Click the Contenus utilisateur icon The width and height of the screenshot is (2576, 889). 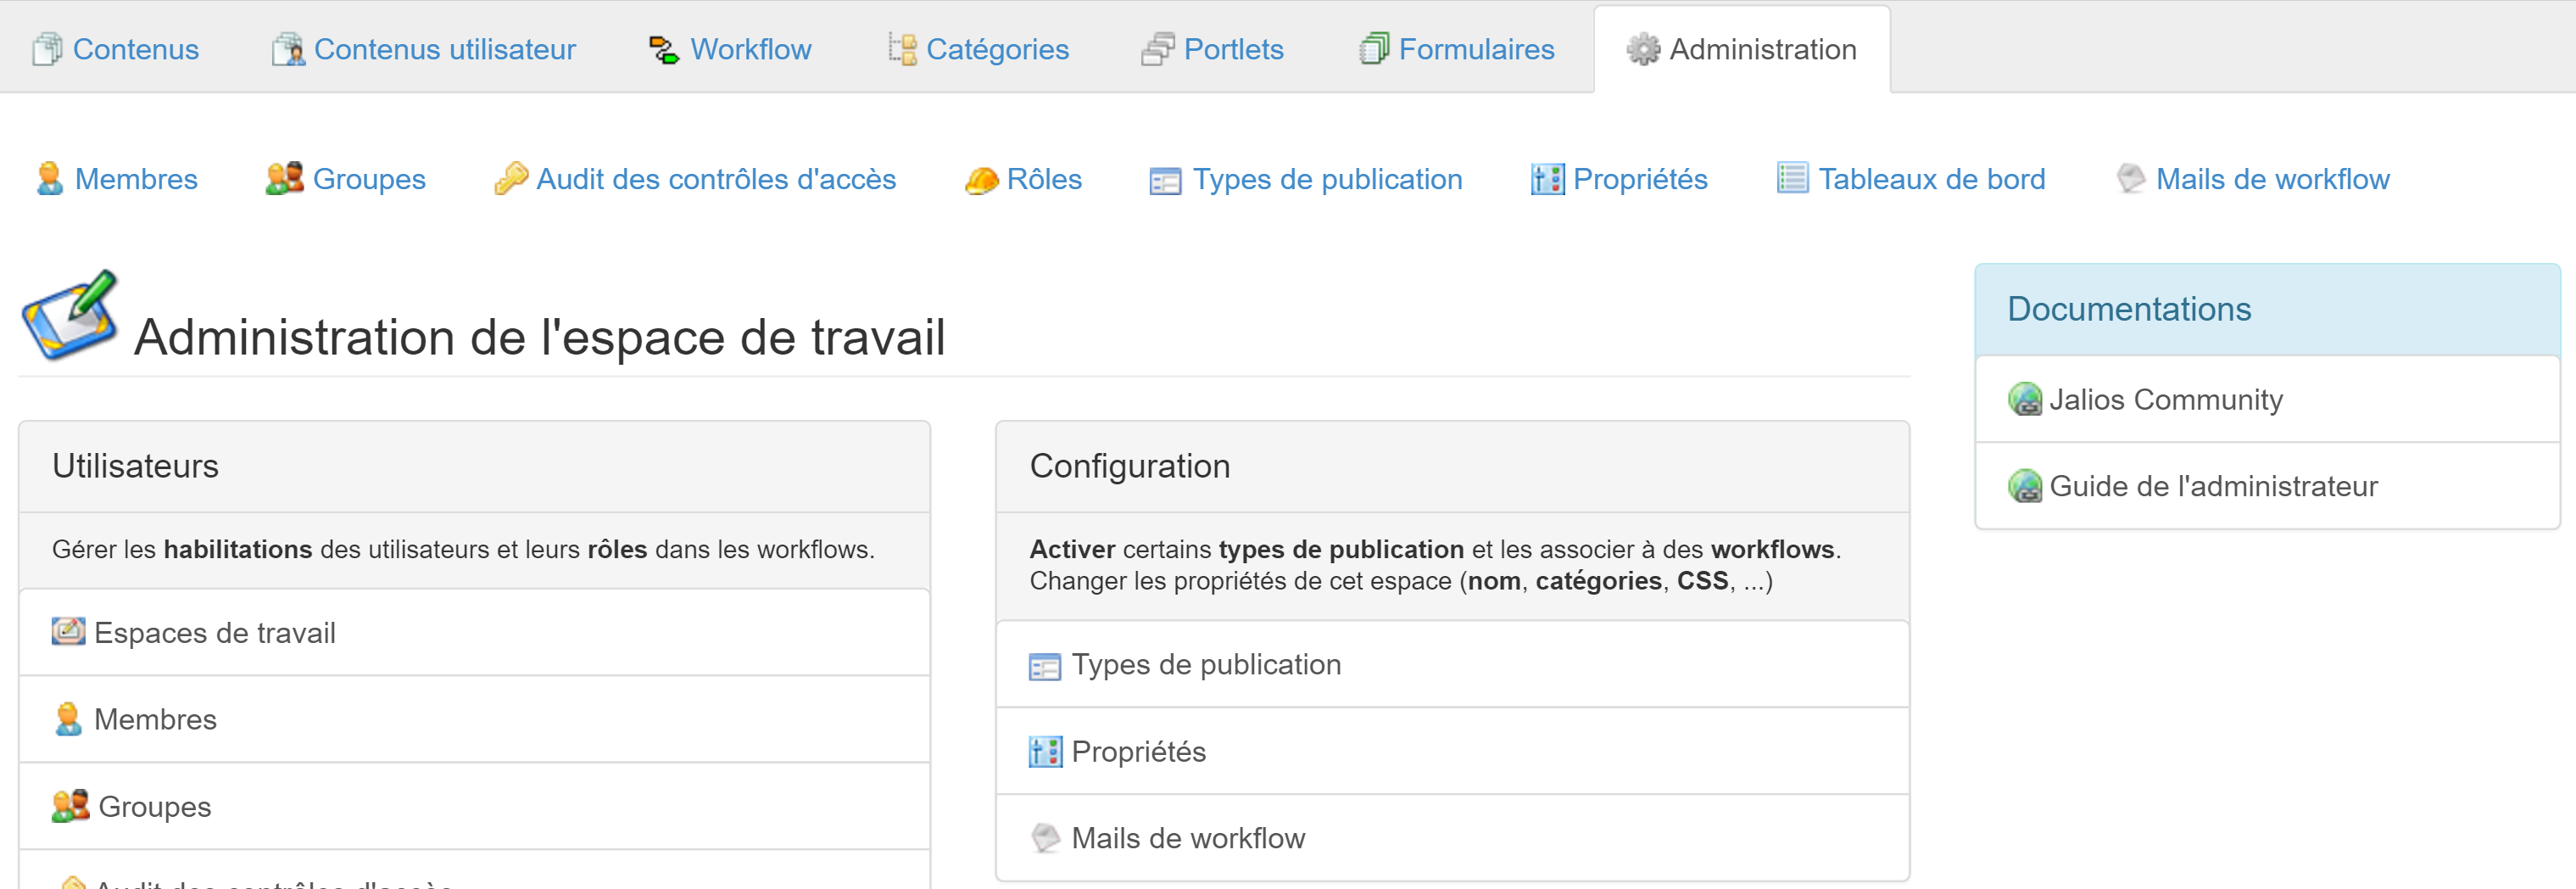pyautogui.click(x=288, y=49)
